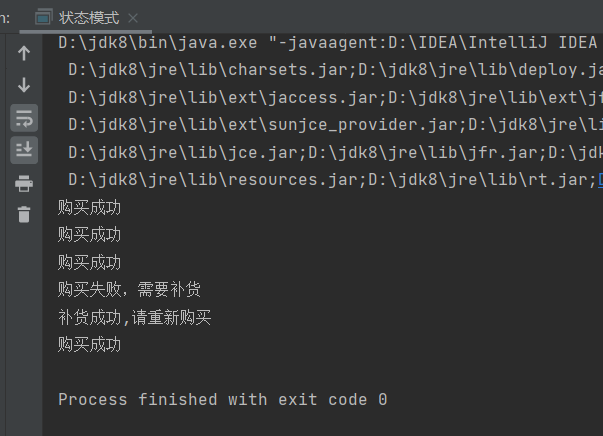The height and width of the screenshot is (436, 603).
Task: Click the sunjce_provider.jar classpath line
Action: pyautogui.click(x=335, y=125)
